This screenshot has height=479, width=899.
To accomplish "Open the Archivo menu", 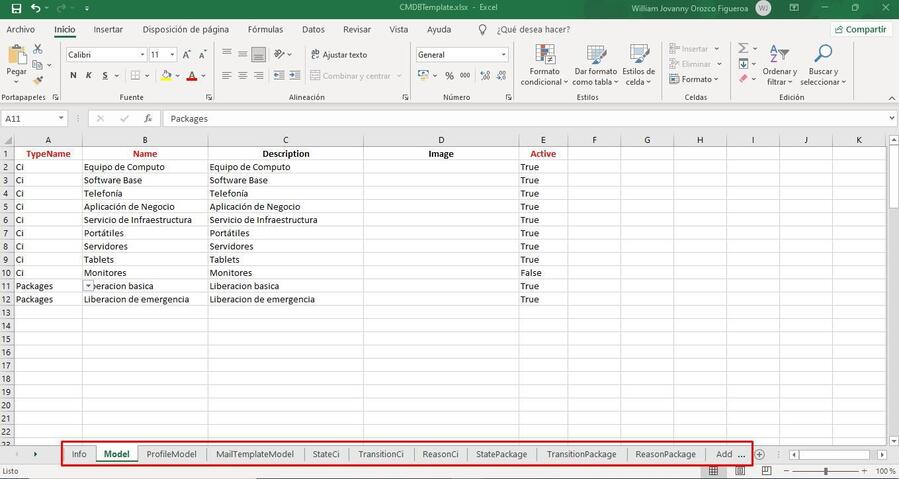I will tap(21, 29).
